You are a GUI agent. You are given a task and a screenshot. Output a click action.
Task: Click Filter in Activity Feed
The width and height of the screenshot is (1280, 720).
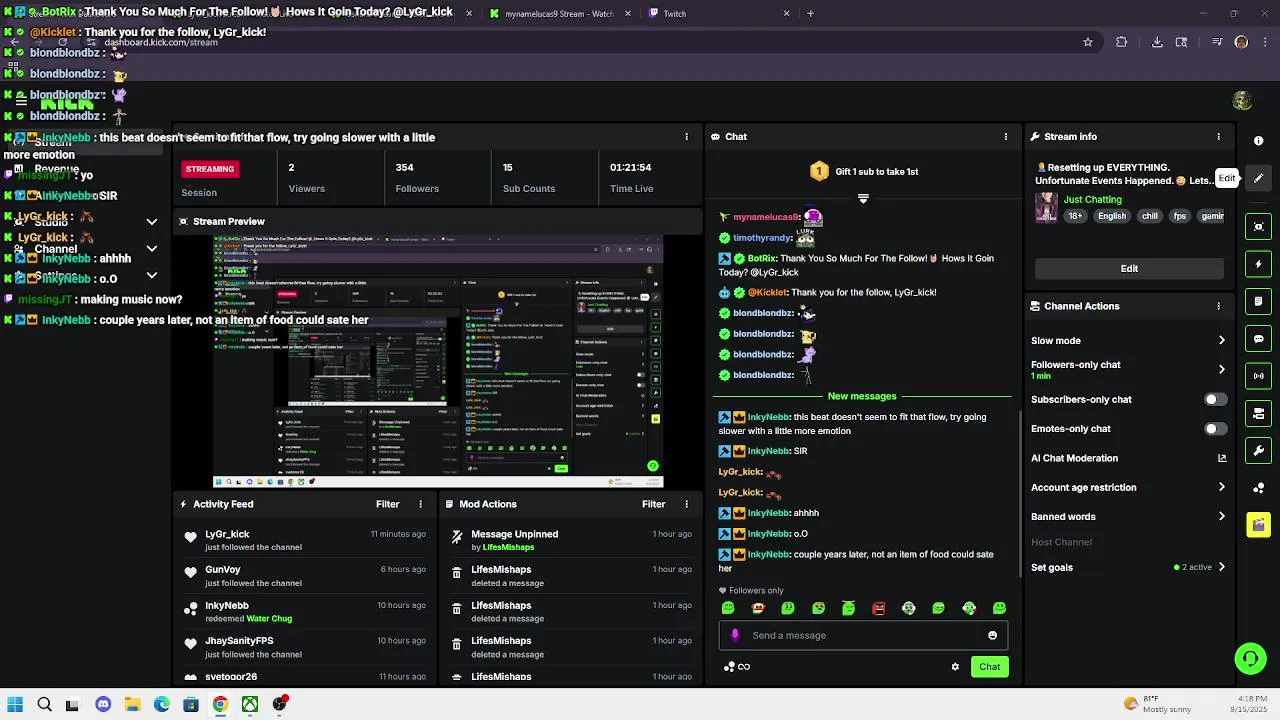click(x=387, y=505)
